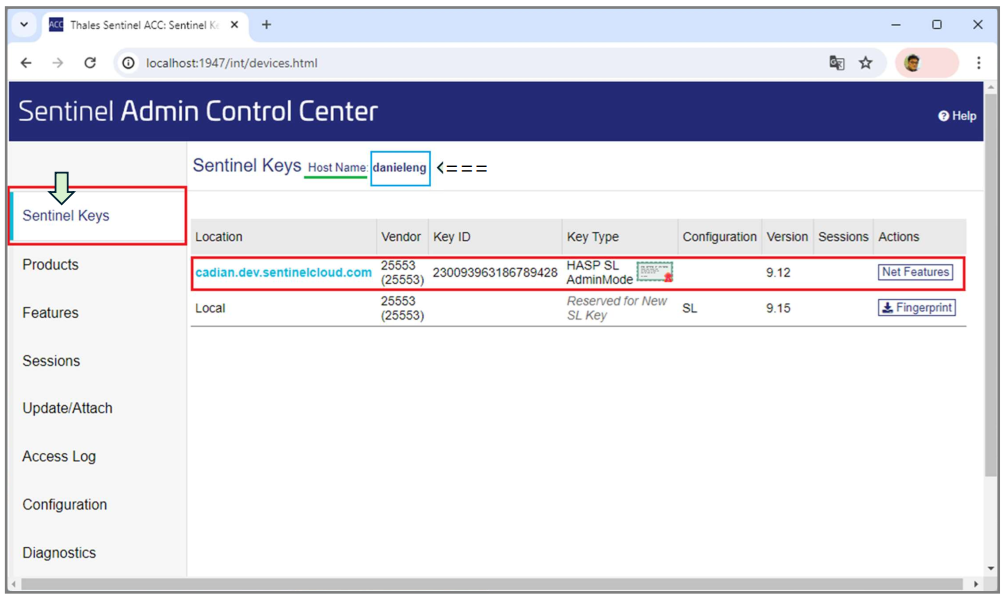
Task: Open the Access Log page
Action: pos(59,456)
